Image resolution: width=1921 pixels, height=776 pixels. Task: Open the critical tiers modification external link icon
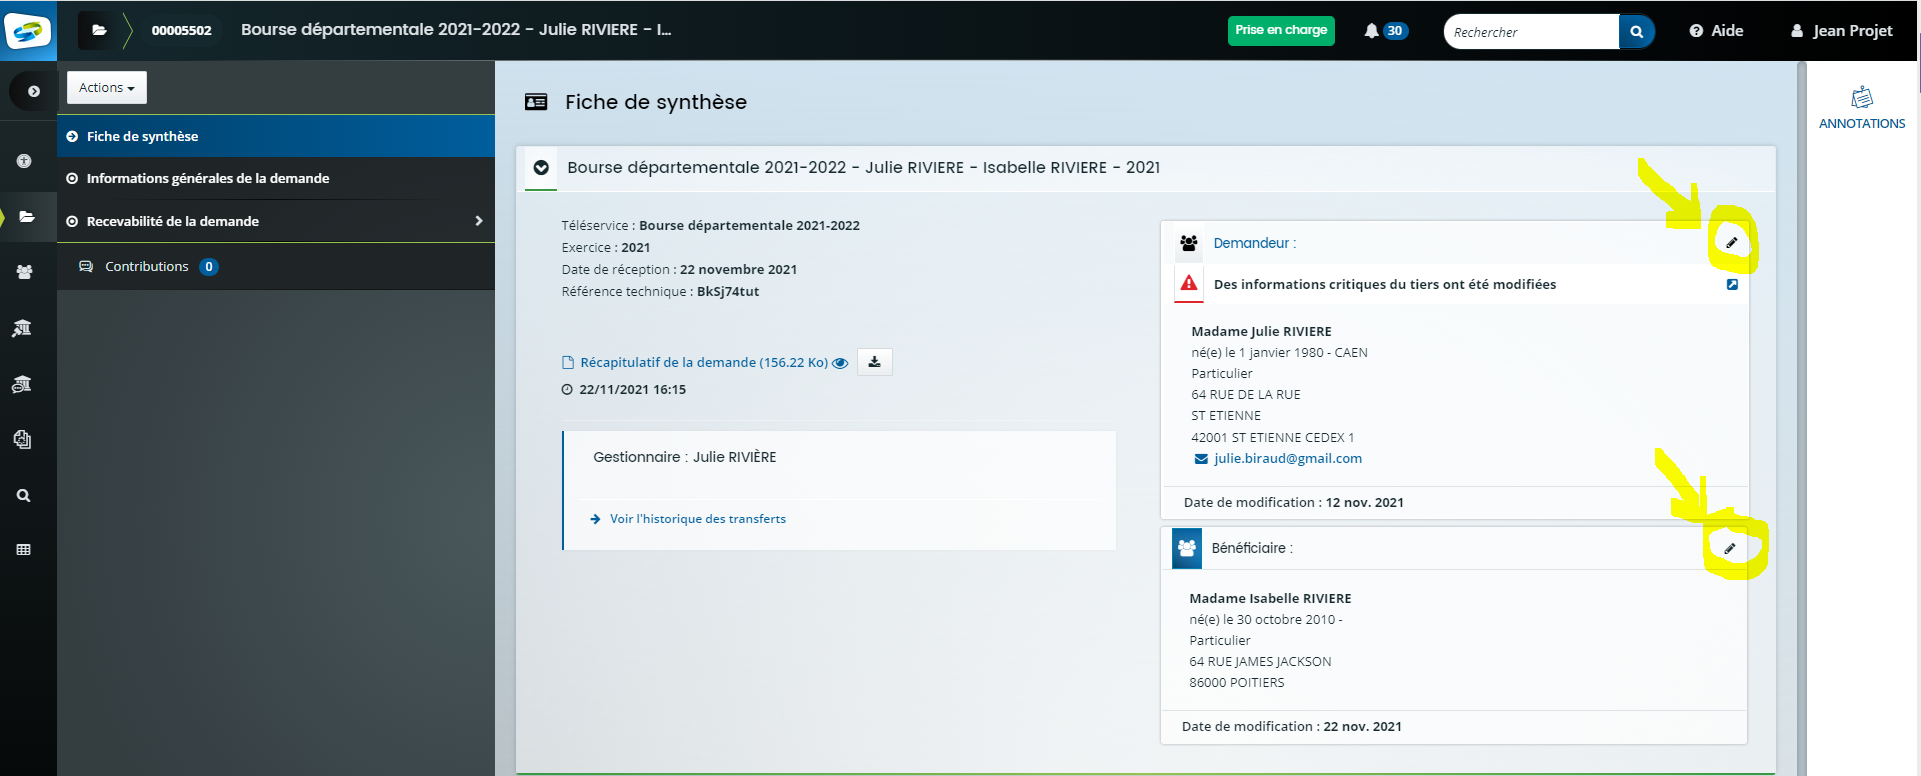(x=1732, y=285)
